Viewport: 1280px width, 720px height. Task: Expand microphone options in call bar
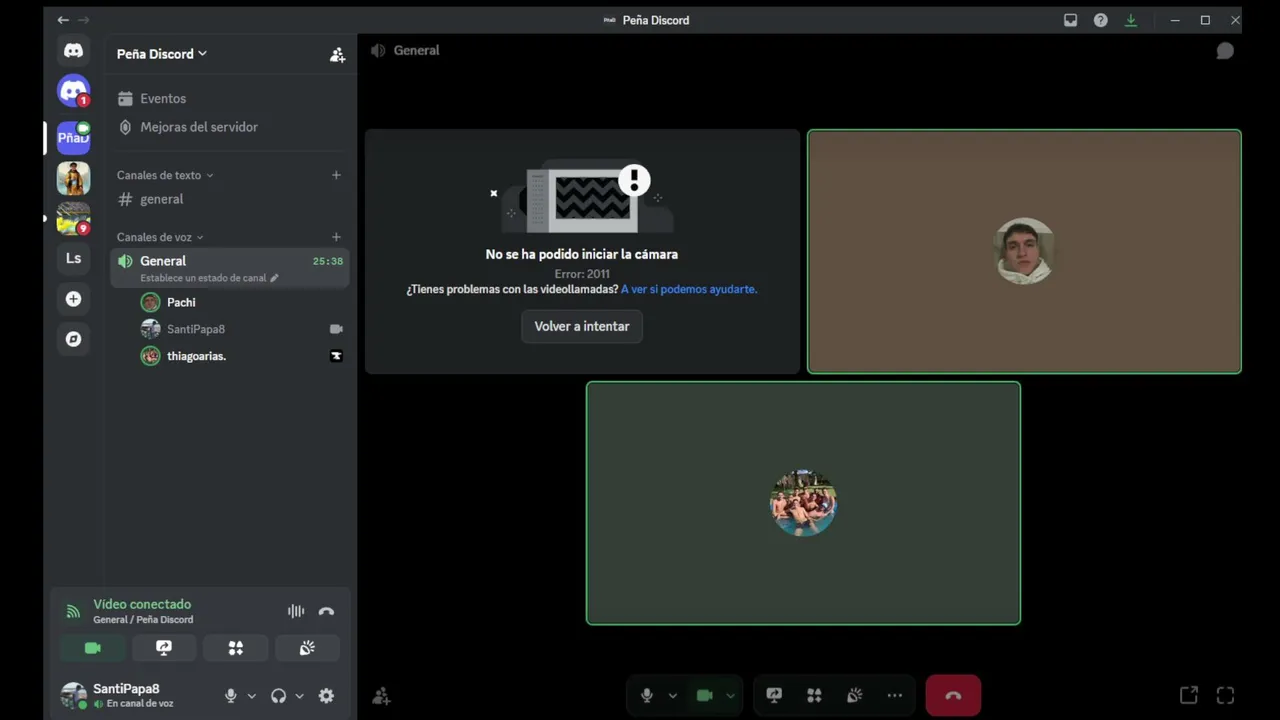tap(672, 696)
